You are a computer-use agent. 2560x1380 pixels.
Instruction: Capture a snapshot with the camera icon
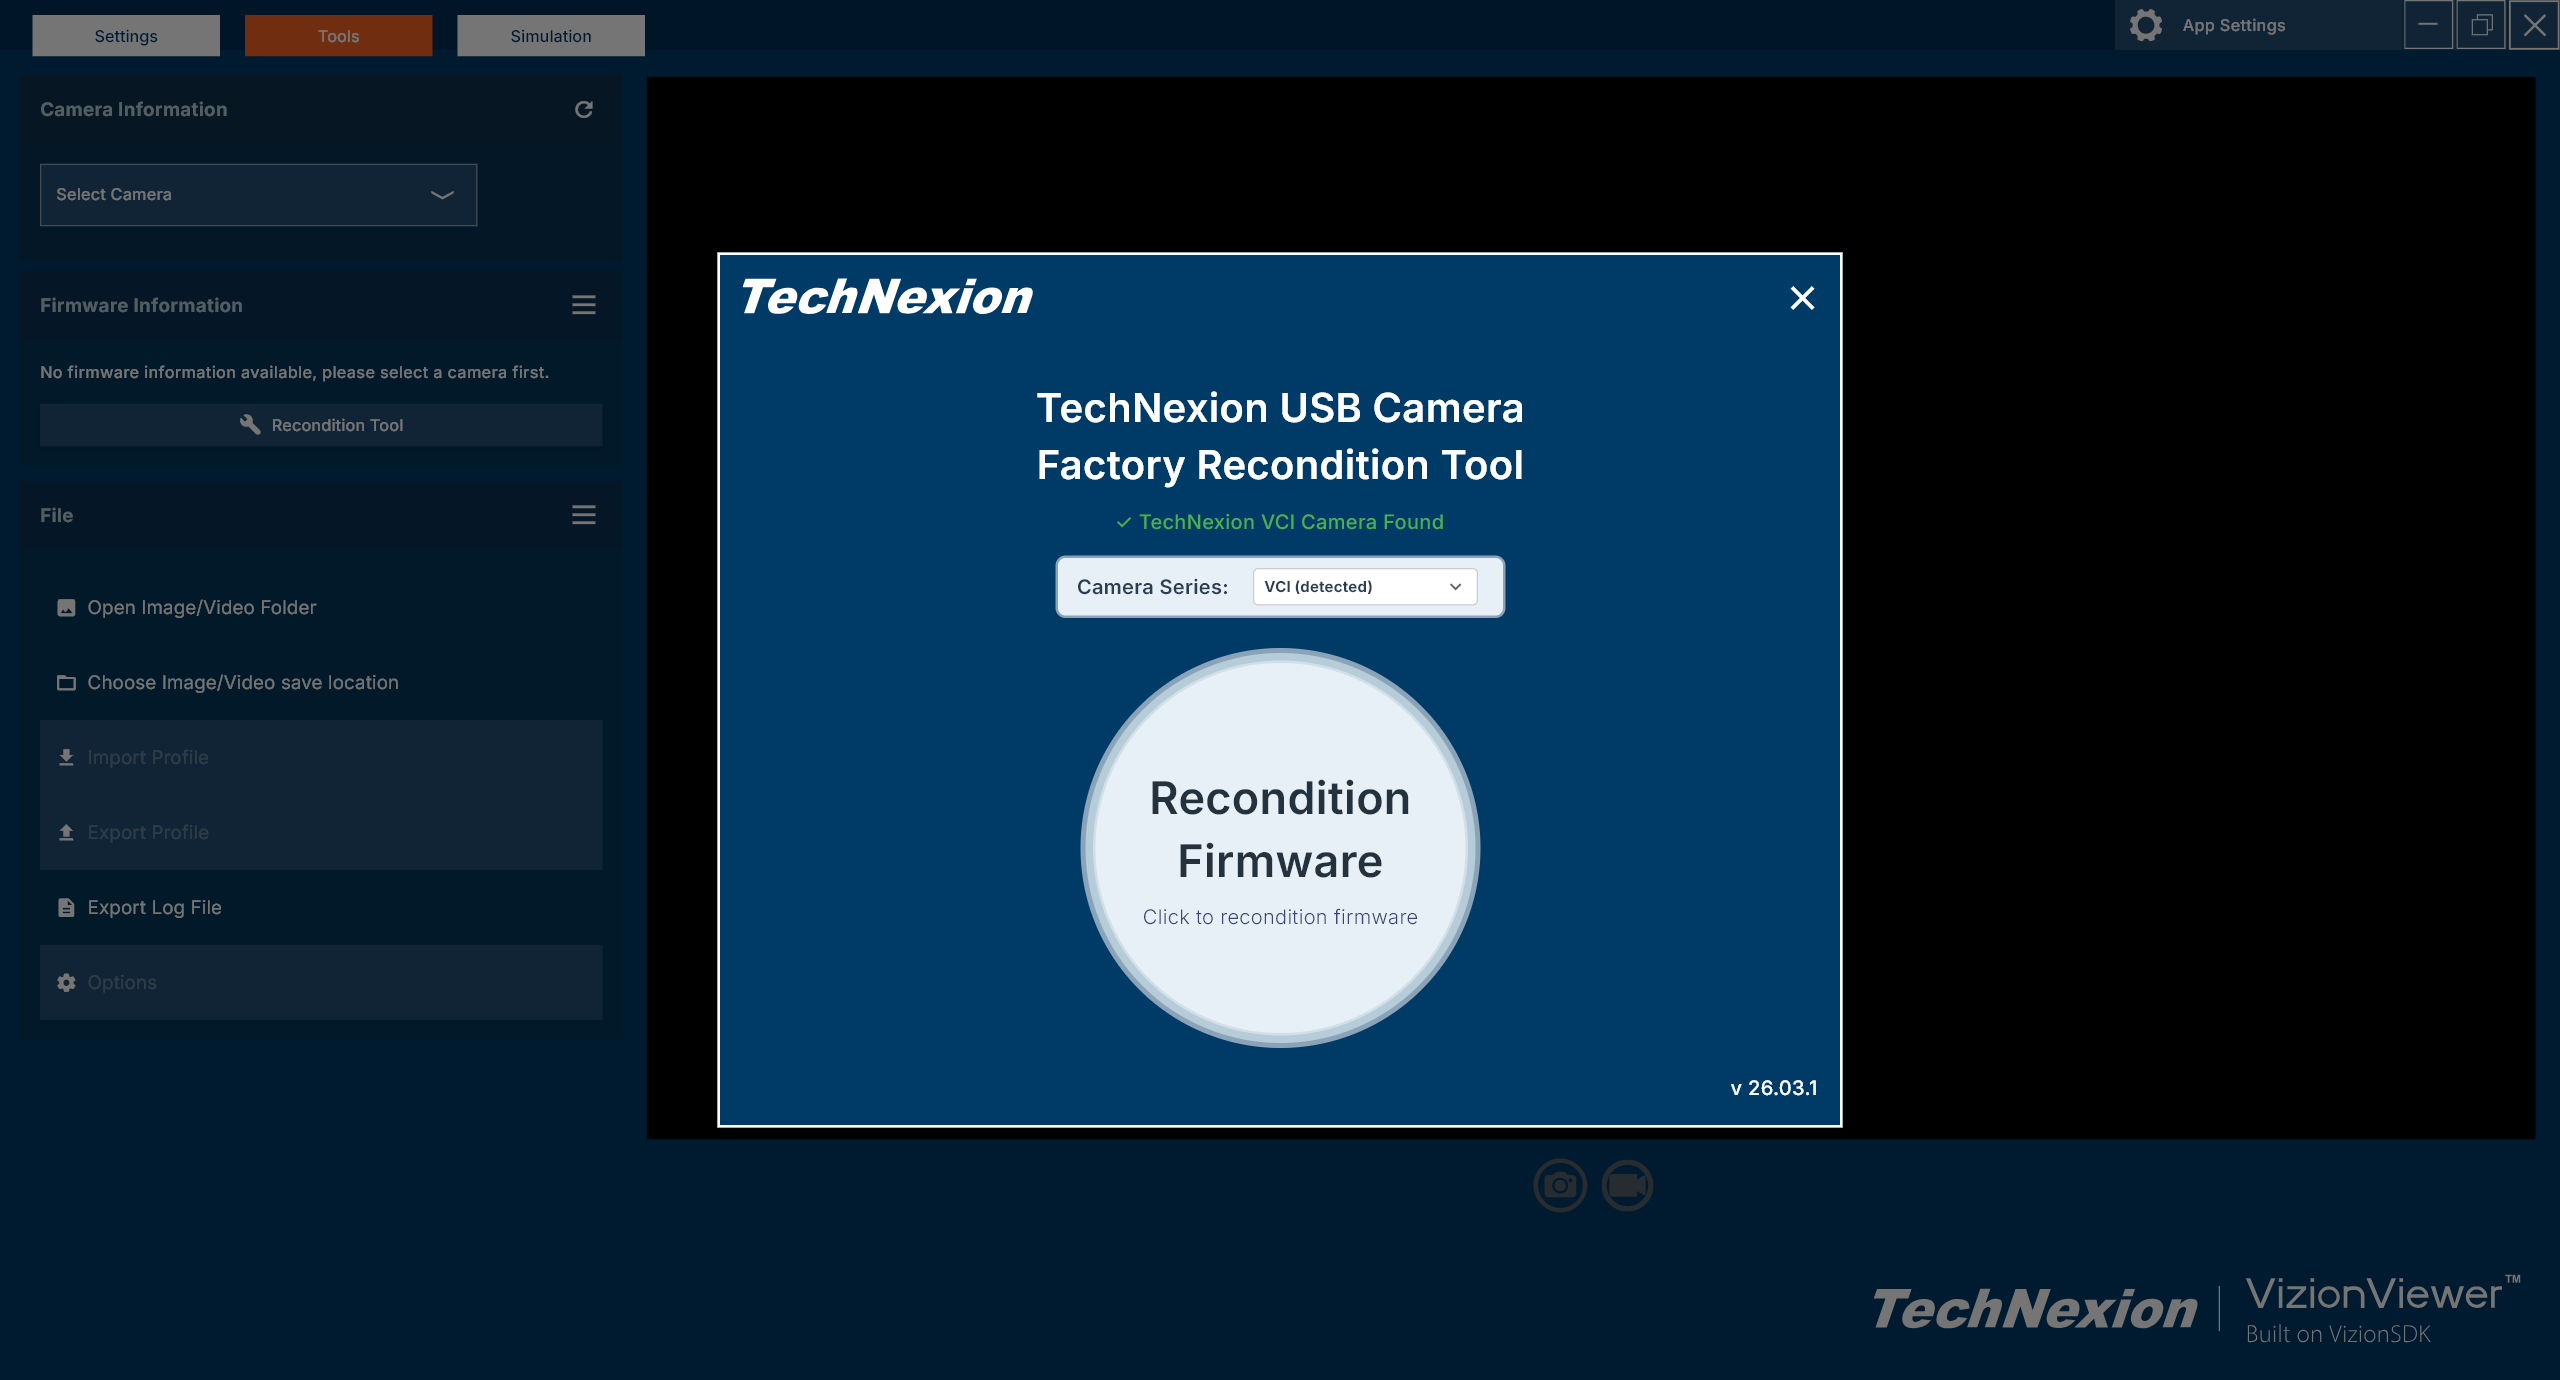point(1559,1186)
